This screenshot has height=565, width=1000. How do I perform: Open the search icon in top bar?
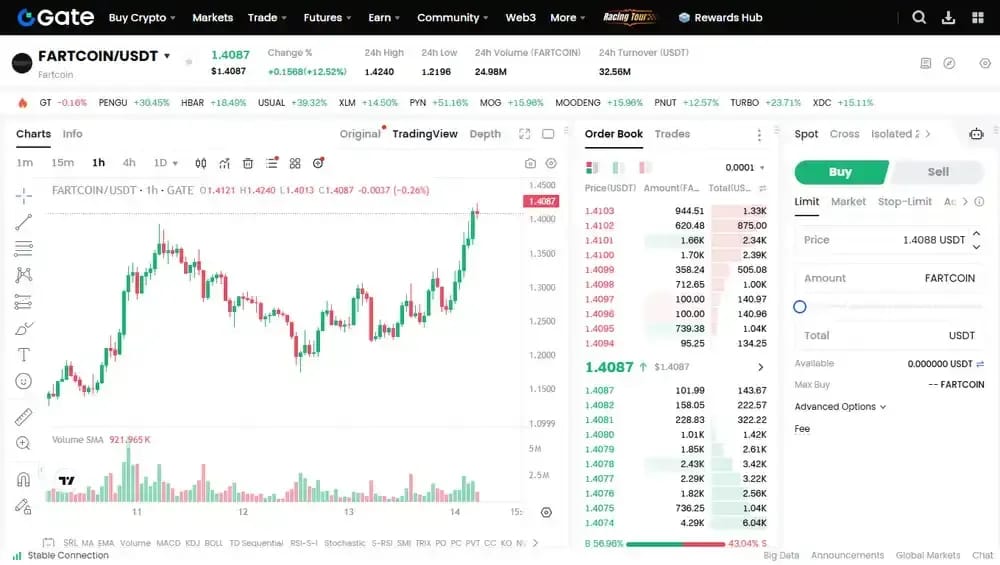919,17
